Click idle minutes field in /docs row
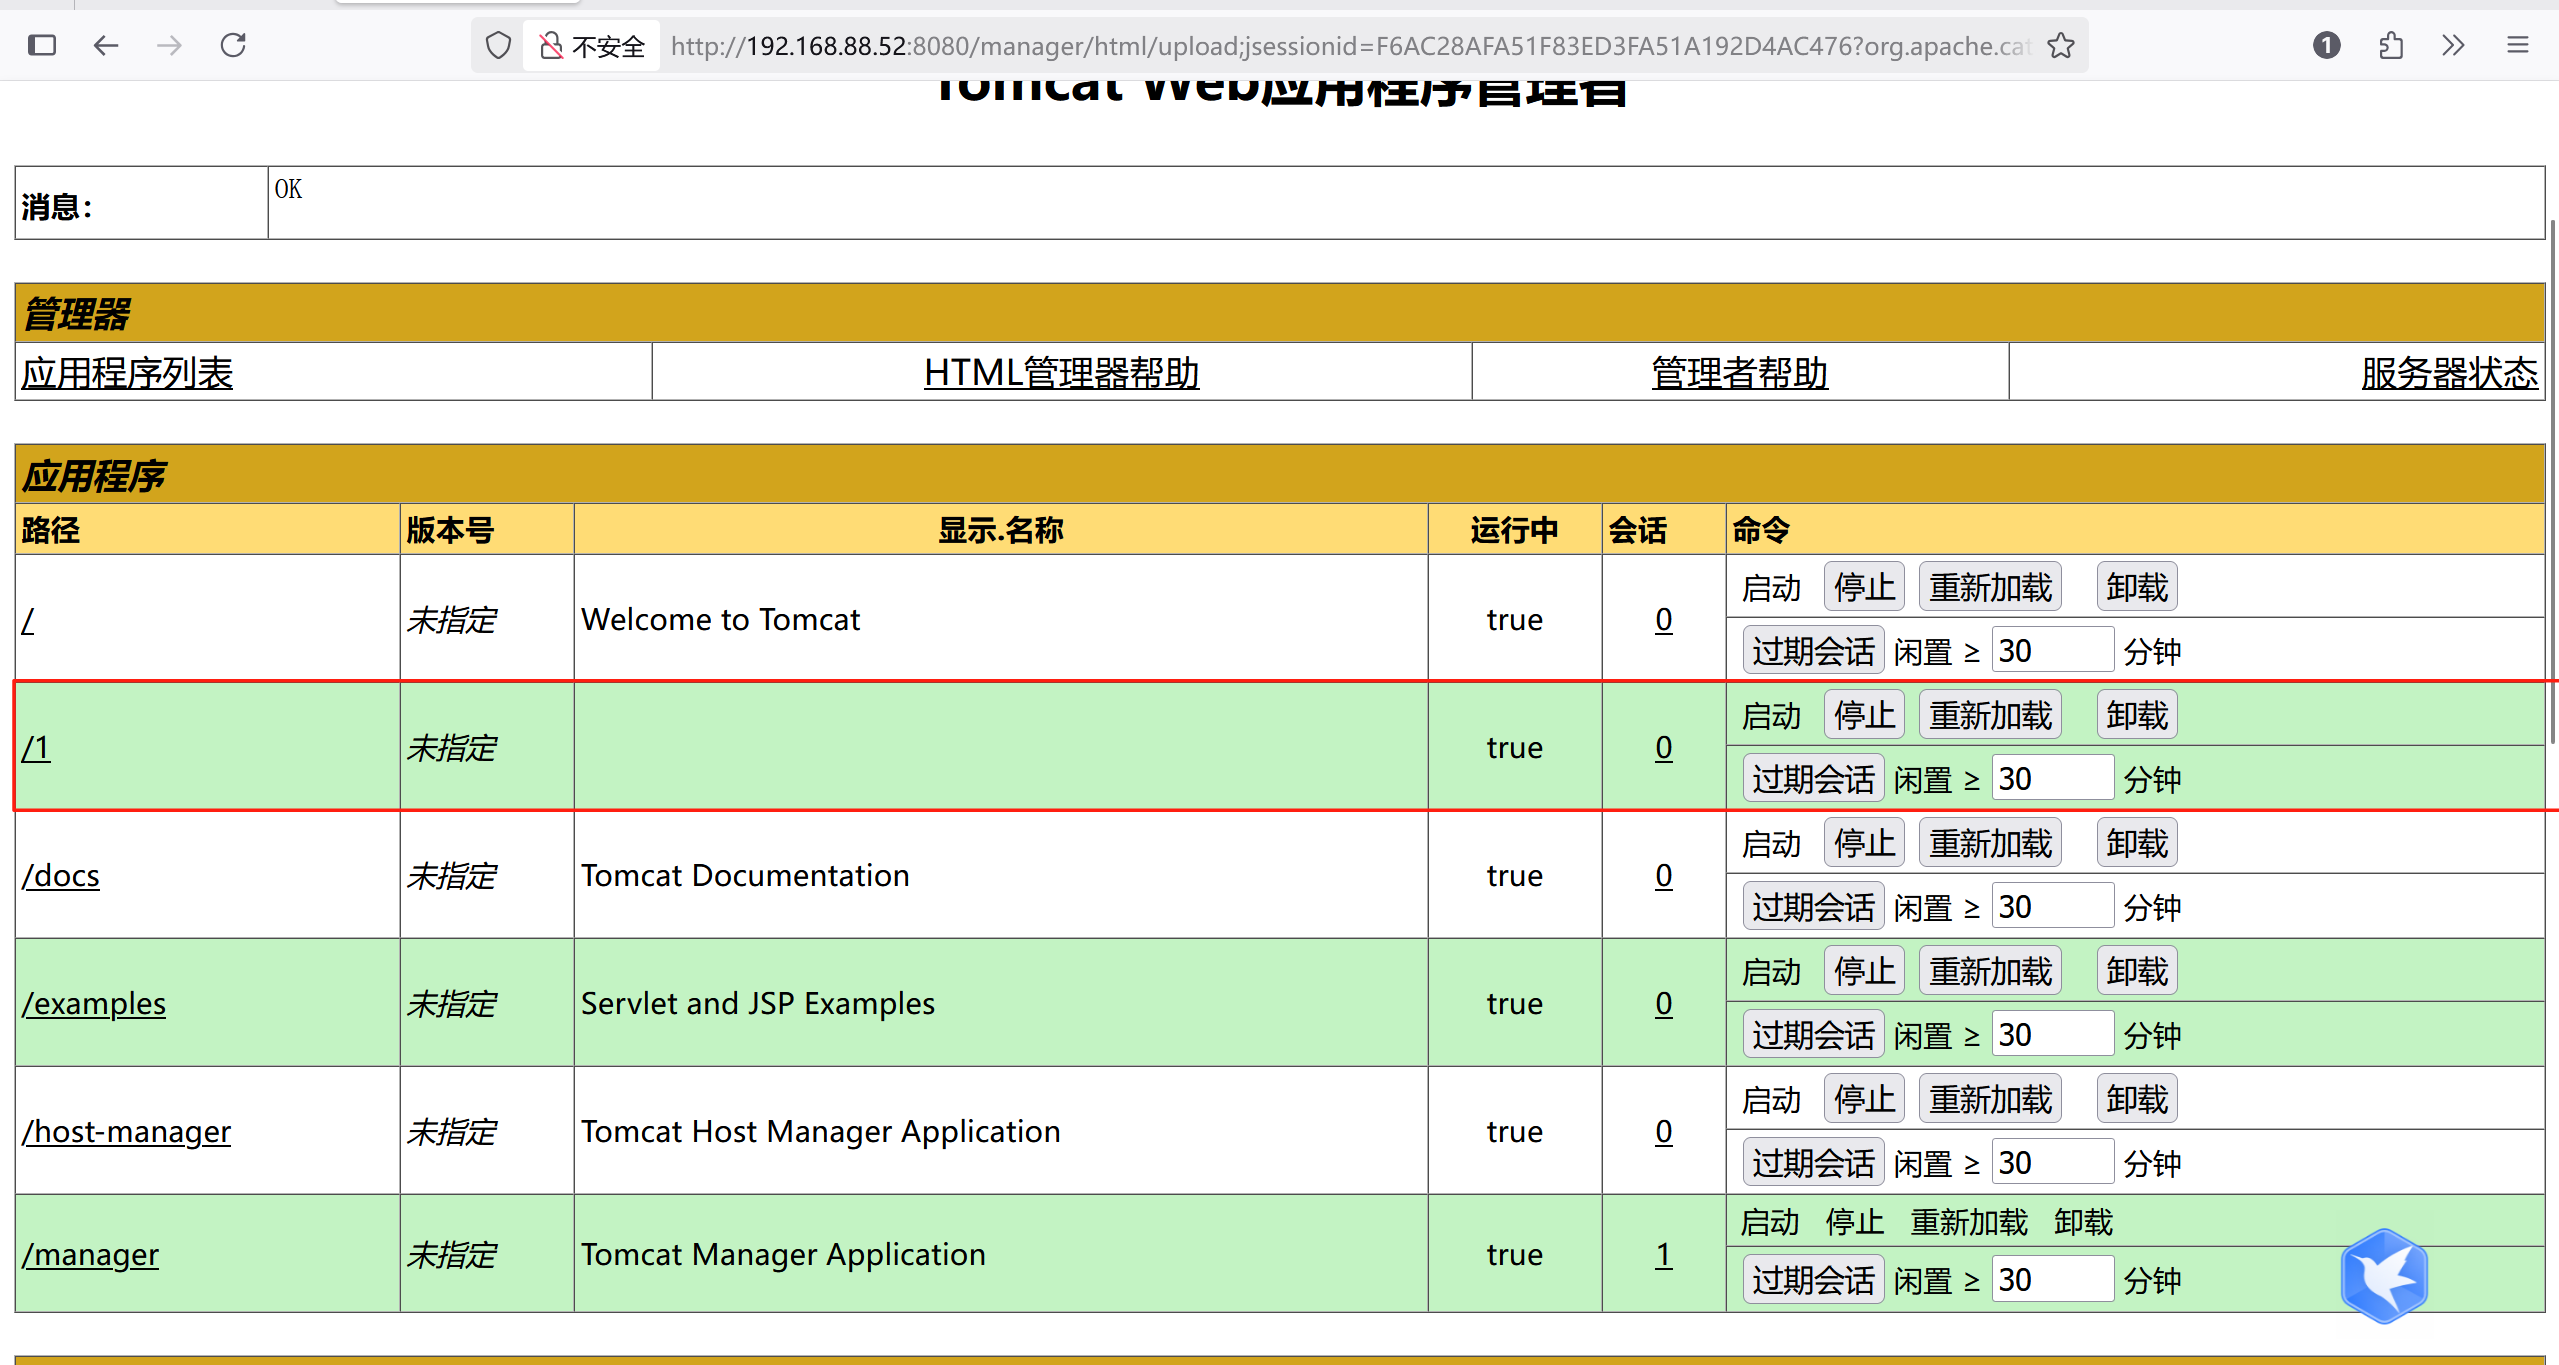The width and height of the screenshot is (2559, 1365). (2052, 907)
